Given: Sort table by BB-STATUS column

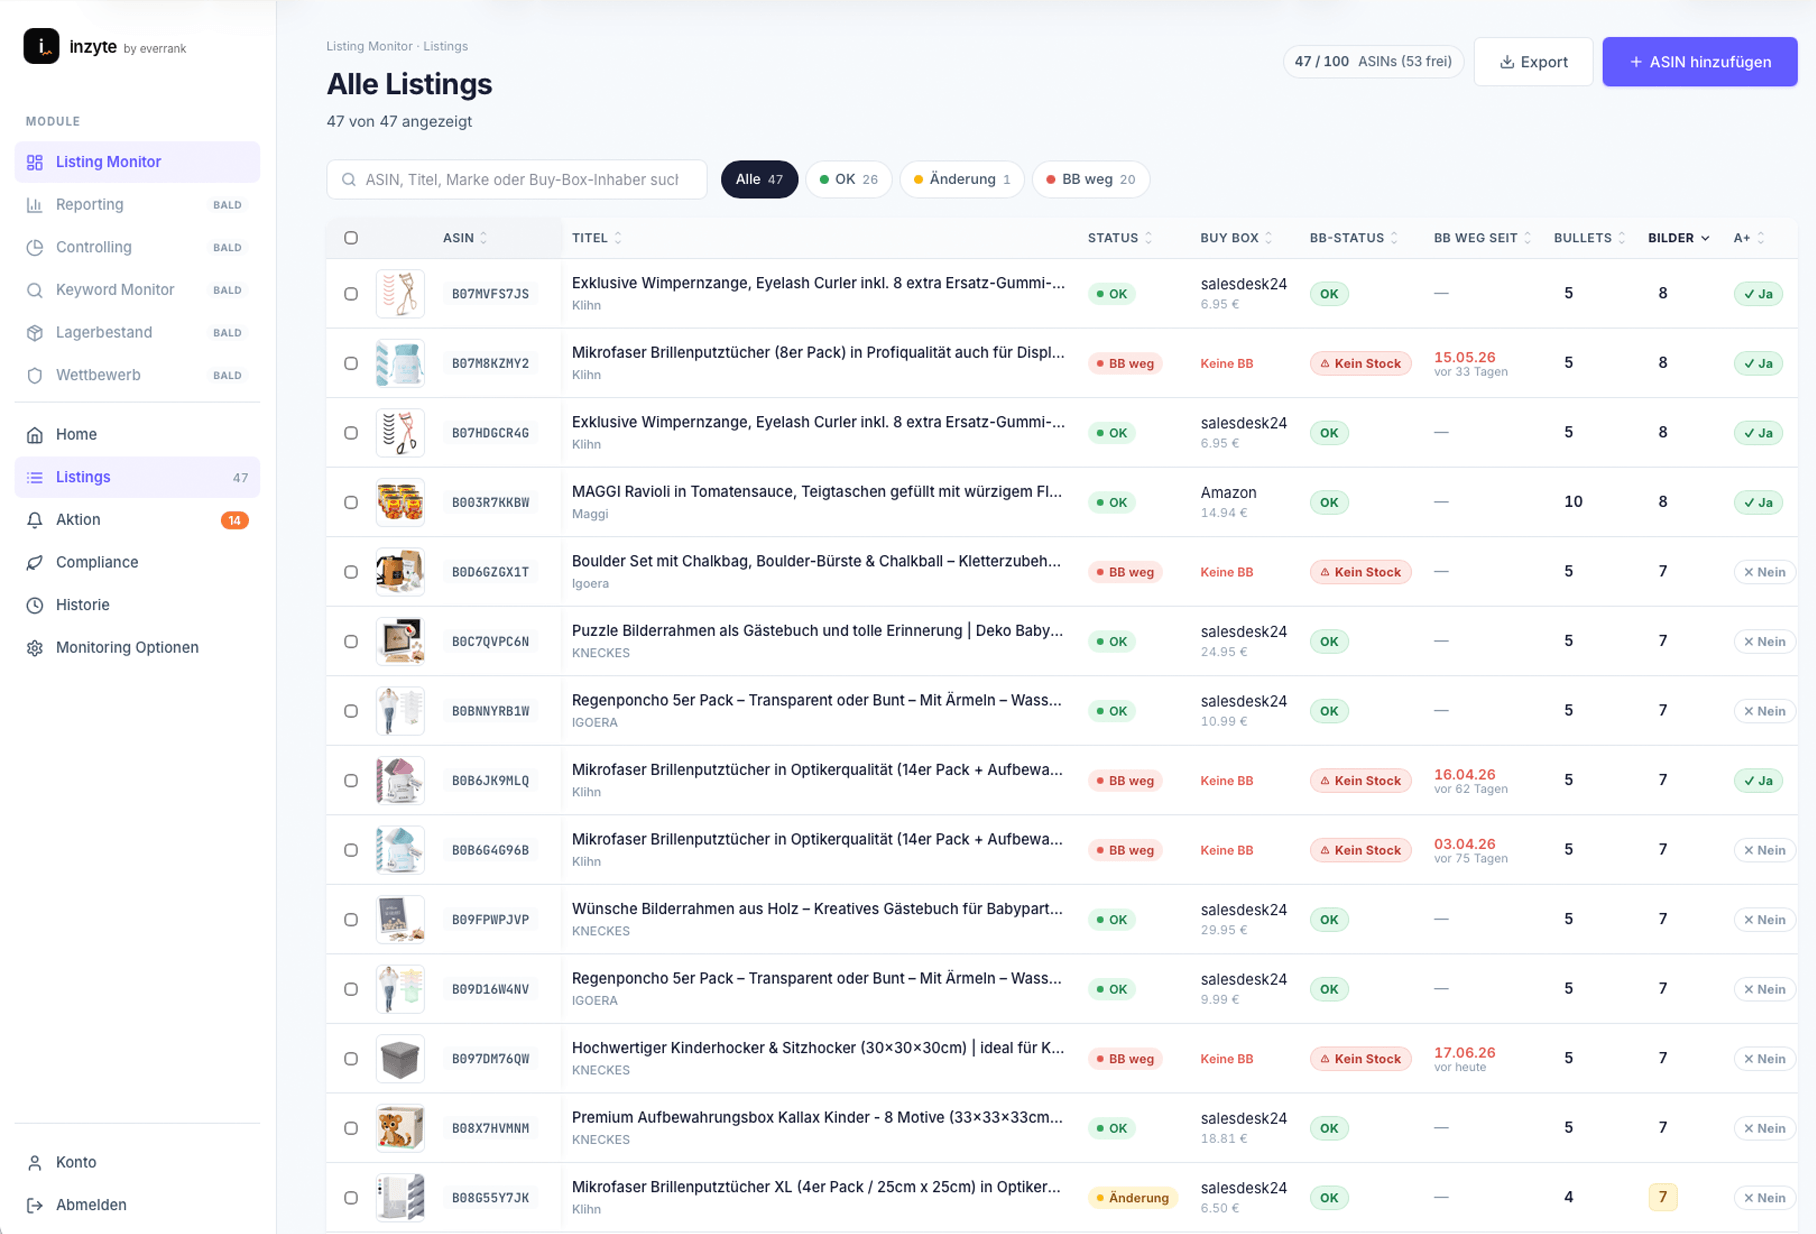Looking at the screenshot, I should (1354, 238).
